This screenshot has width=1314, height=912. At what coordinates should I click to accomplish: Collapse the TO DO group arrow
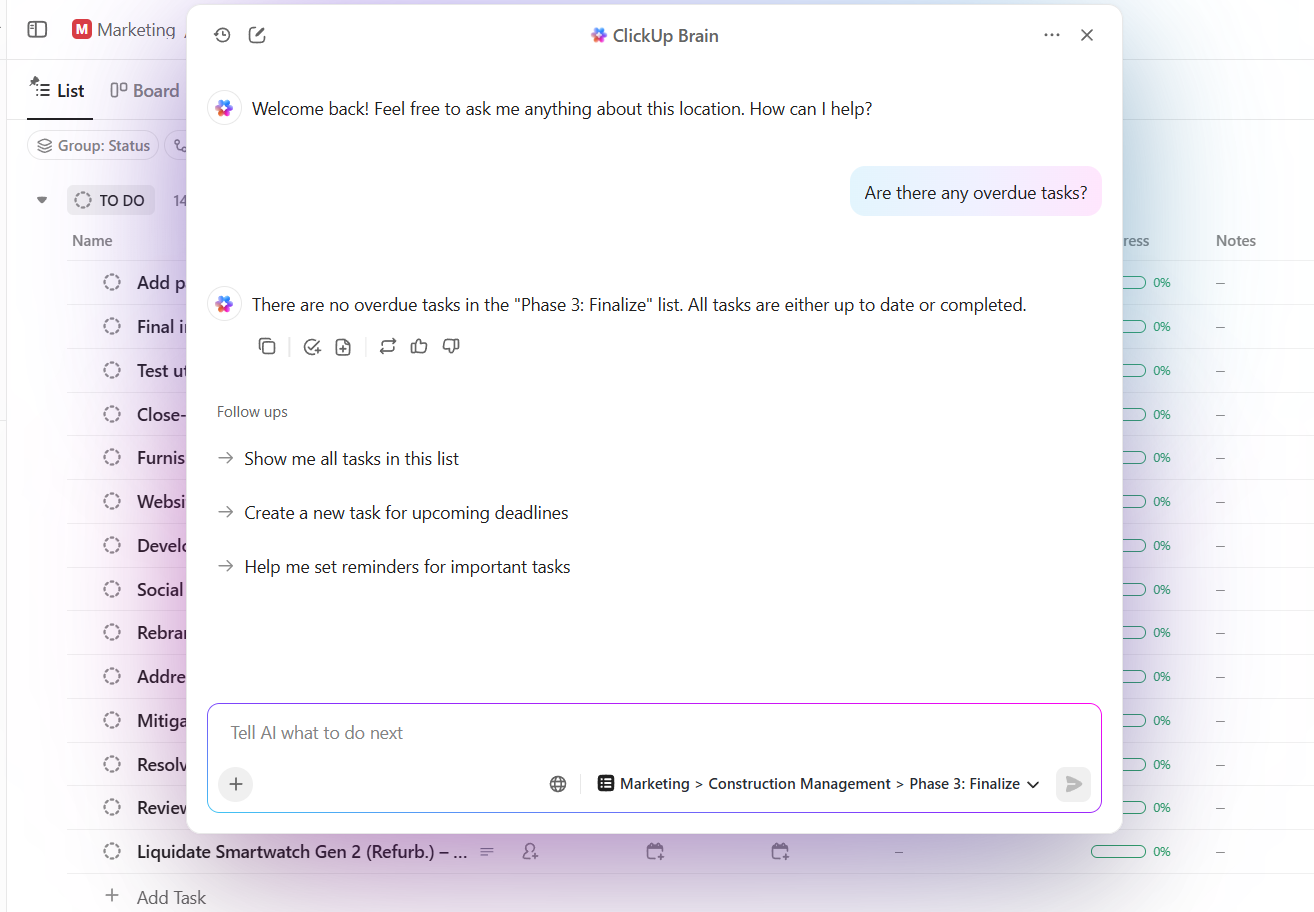tap(41, 200)
